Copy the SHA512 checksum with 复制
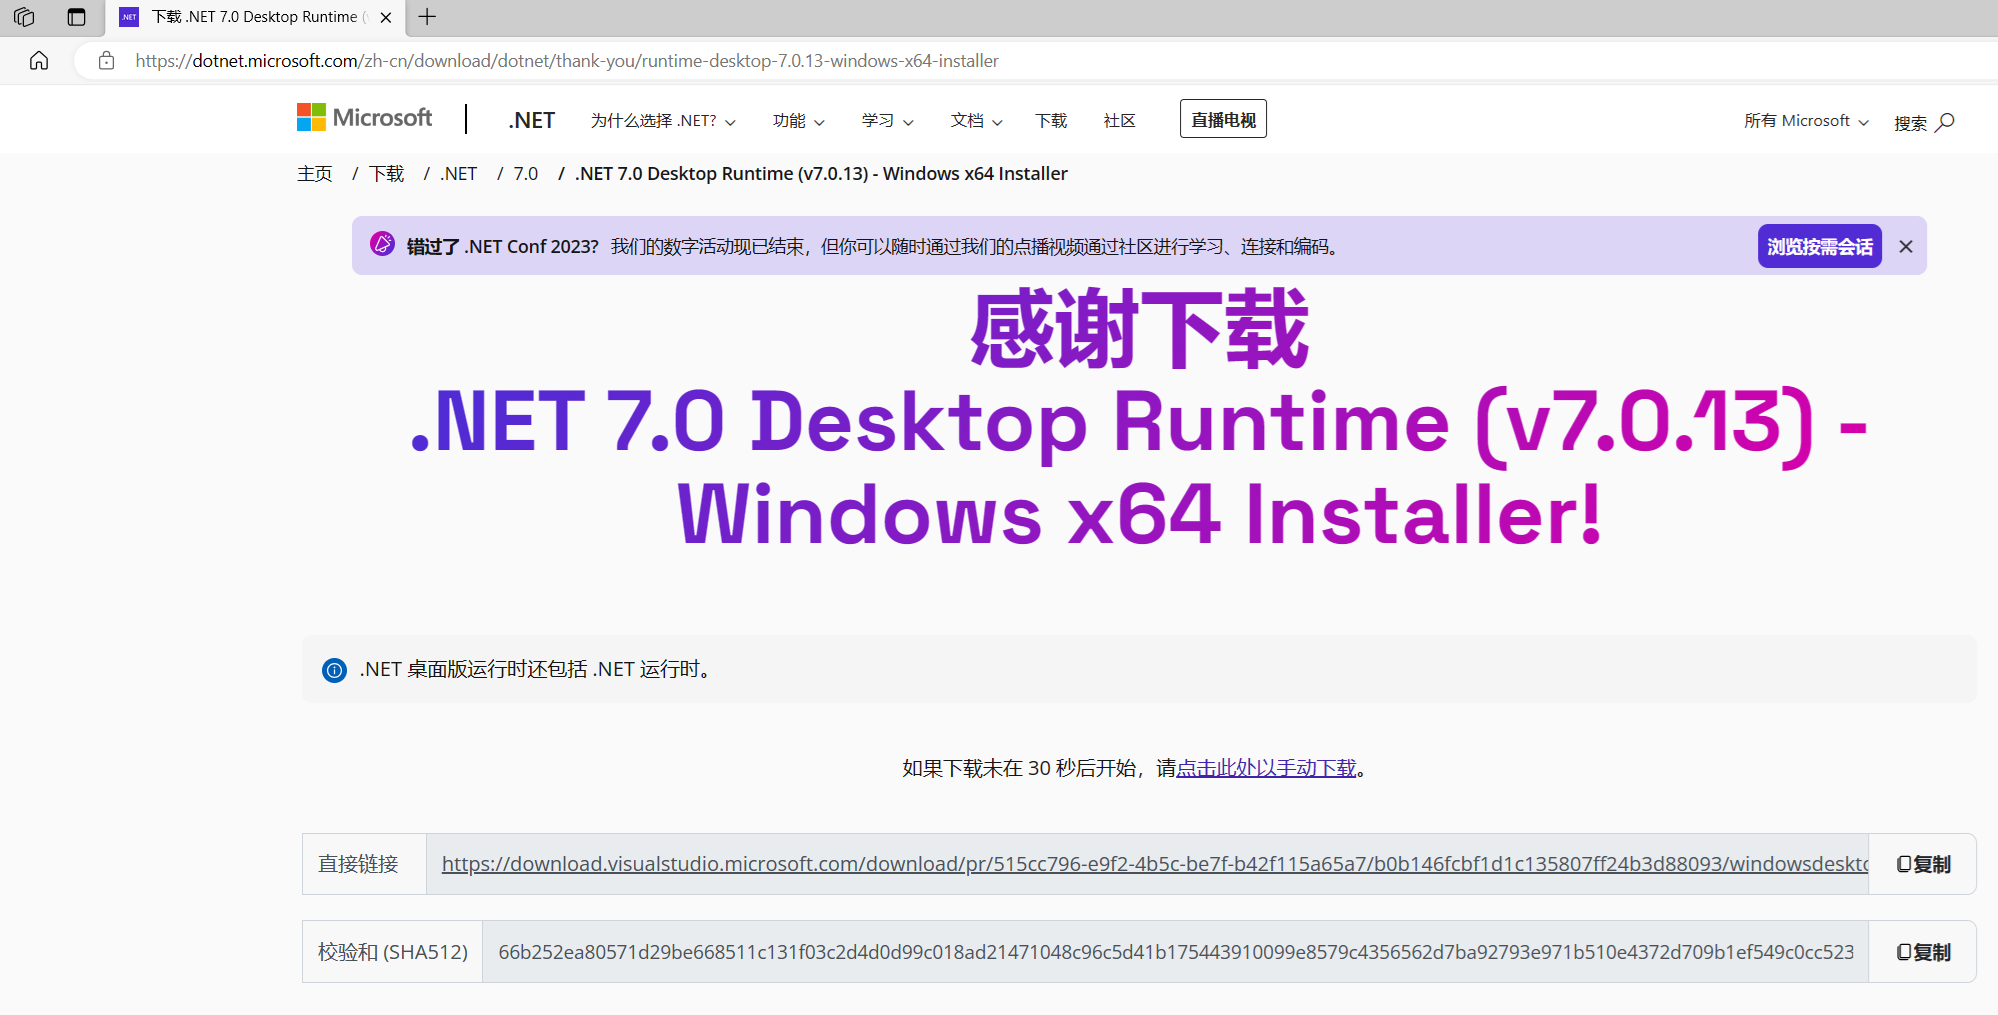The width and height of the screenshot is (1998, 1015). tap(1923, 952)
